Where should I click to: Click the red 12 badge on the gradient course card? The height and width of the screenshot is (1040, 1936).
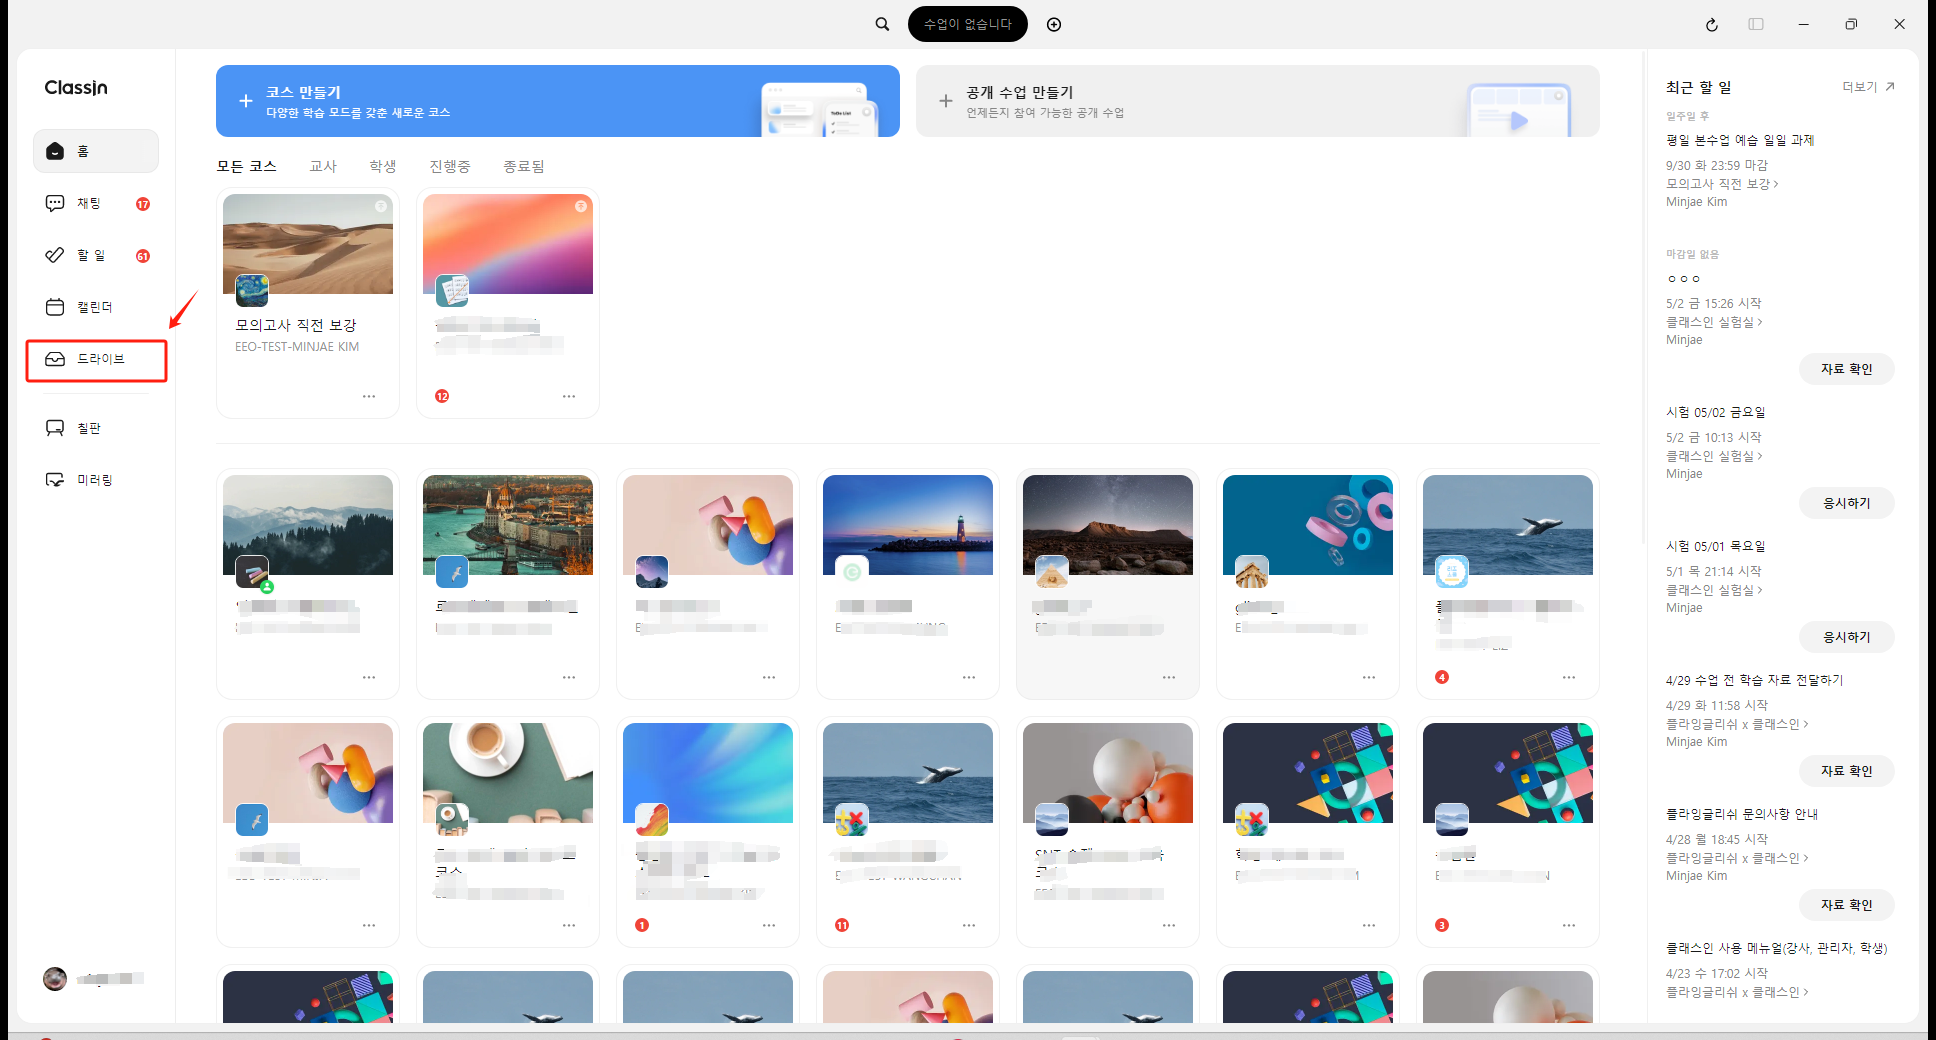(x=442, y=396)
